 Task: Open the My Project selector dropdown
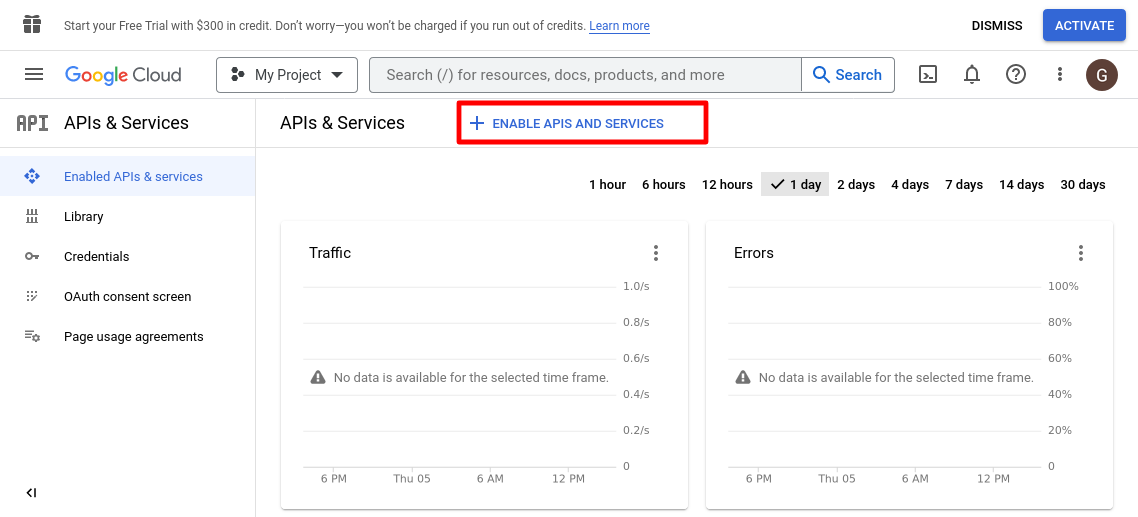286,74
